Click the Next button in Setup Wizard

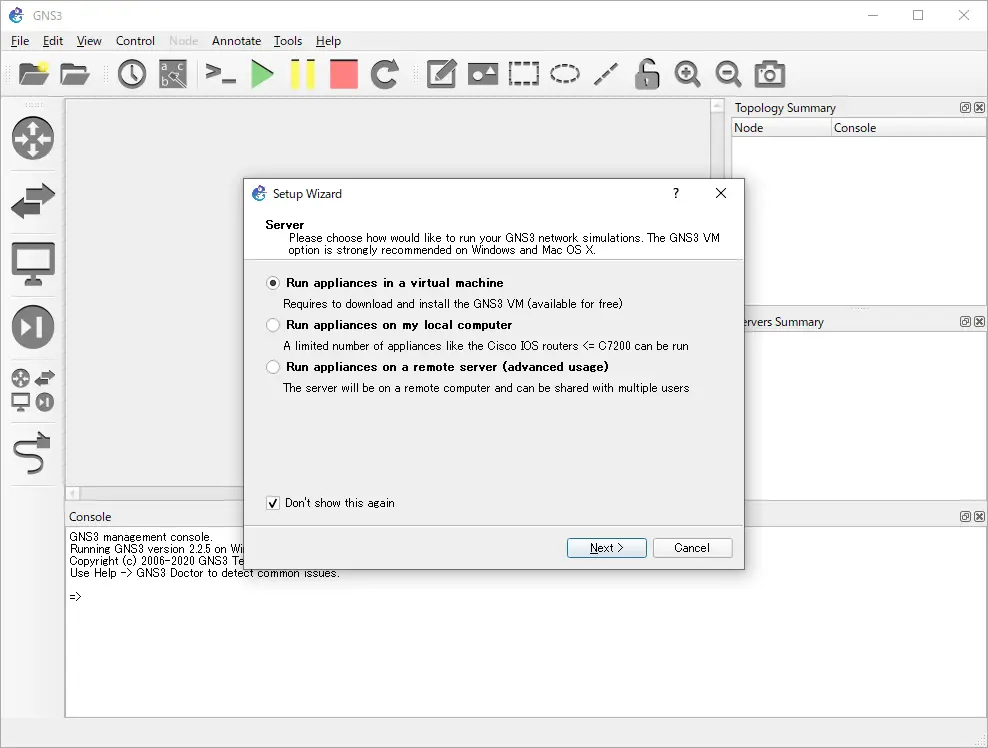[x=607, y=548]
